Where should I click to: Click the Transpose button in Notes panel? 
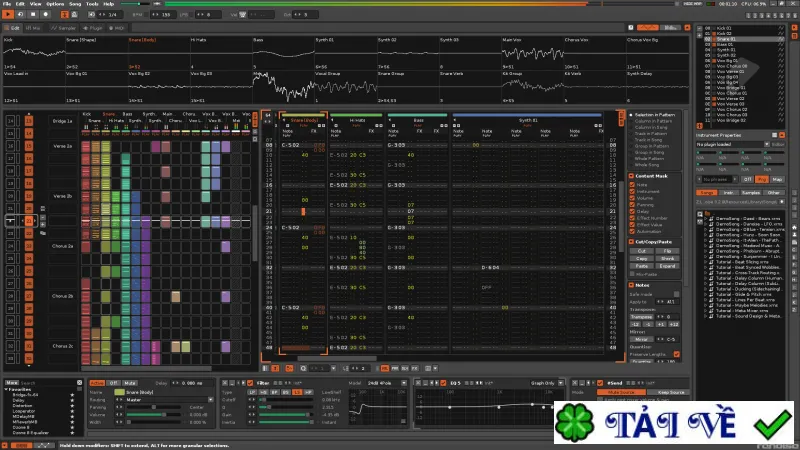pos(641,316)
